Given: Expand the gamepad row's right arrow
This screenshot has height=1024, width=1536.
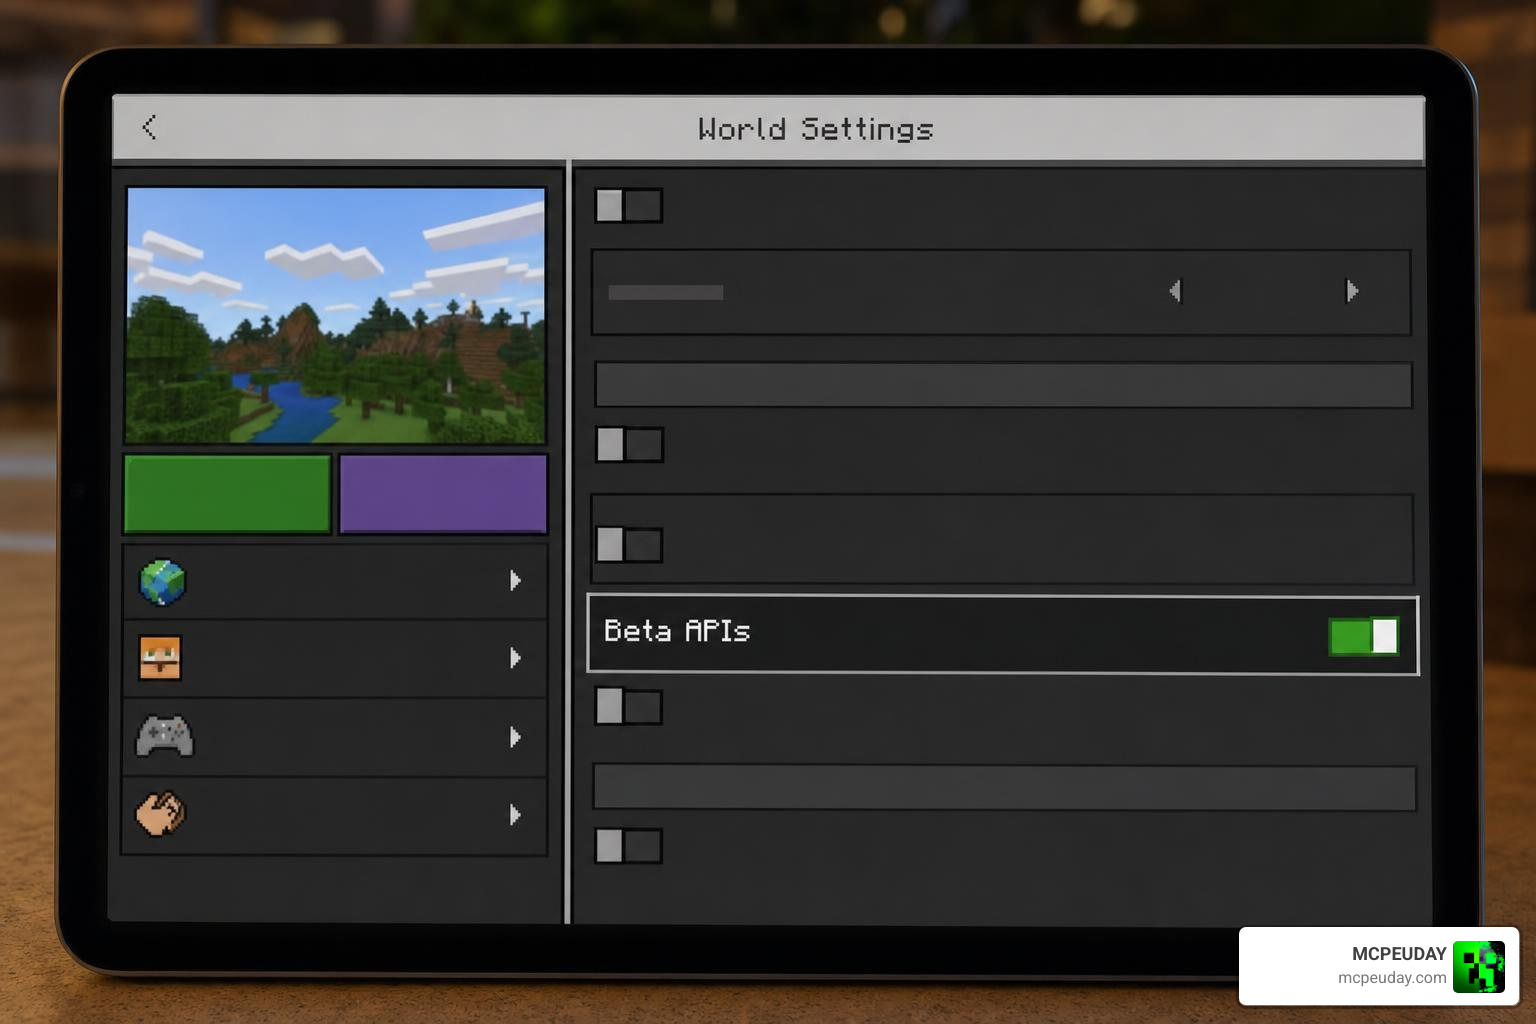Looking at the screenshot, I should click(x=515, y=737).
